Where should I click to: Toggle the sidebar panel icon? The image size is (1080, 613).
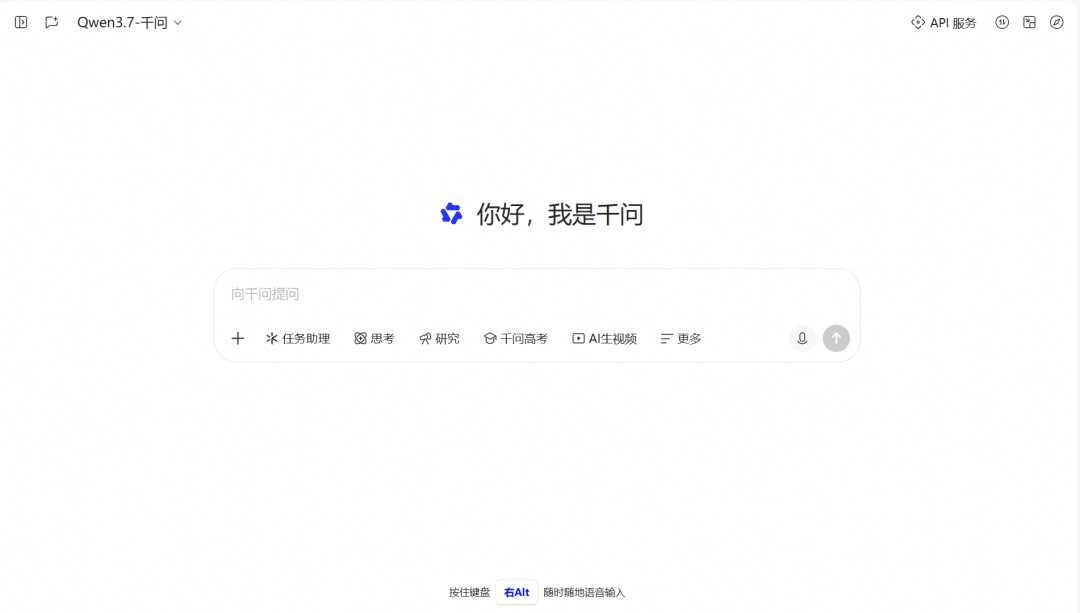(x=21, y=23)
